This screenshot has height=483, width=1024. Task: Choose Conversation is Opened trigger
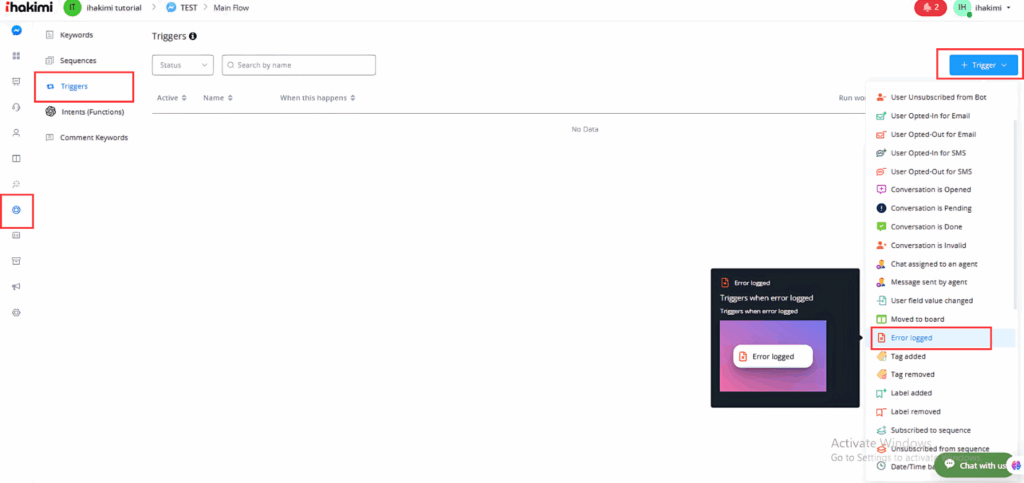tap(930, 190)
